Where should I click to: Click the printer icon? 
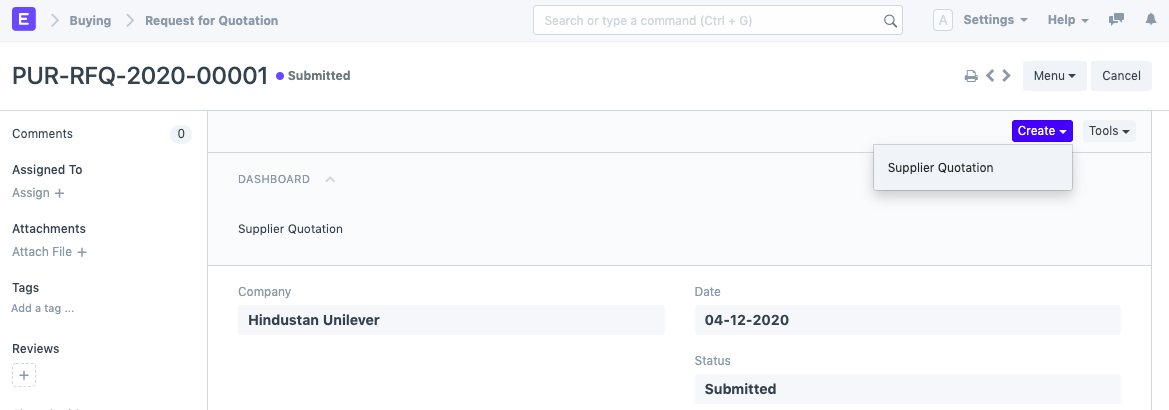pyautogui.click(x=970, y=76)
